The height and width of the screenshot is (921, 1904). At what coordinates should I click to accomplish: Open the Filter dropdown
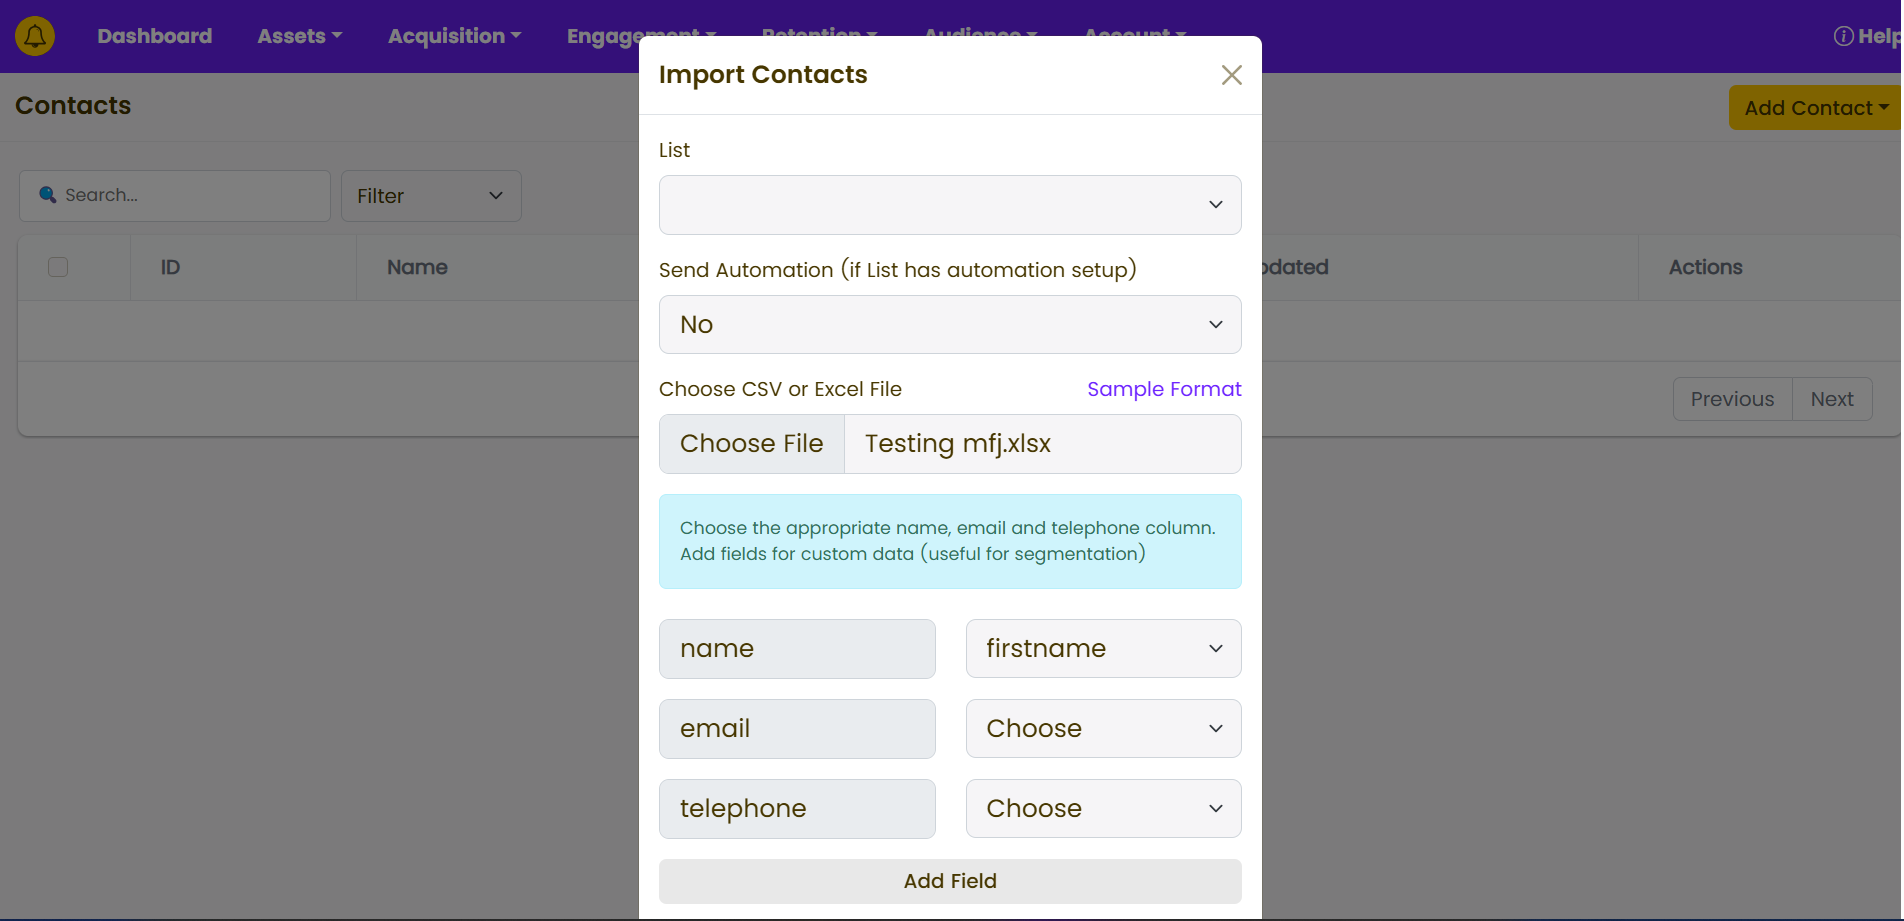tap(430, 196)
